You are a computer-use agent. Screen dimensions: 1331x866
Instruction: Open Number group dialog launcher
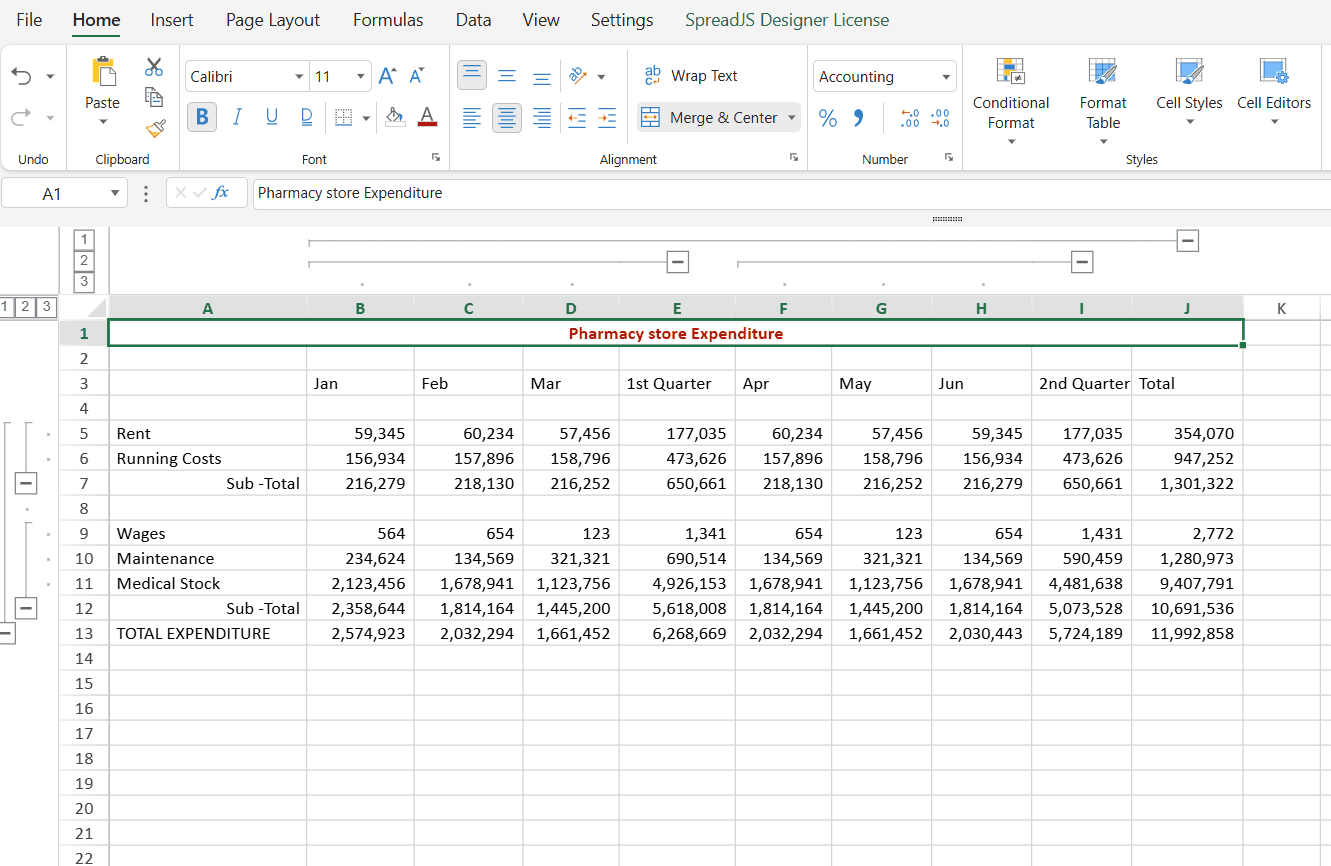coord(949,158)
